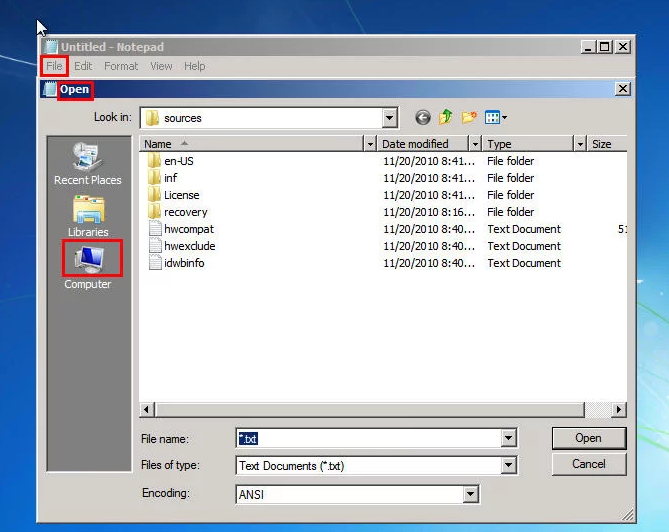Open the Name column filter dropdown
The width and height of the screenshot is (669, 532).
pyautogui.click(x=370, y=144)
